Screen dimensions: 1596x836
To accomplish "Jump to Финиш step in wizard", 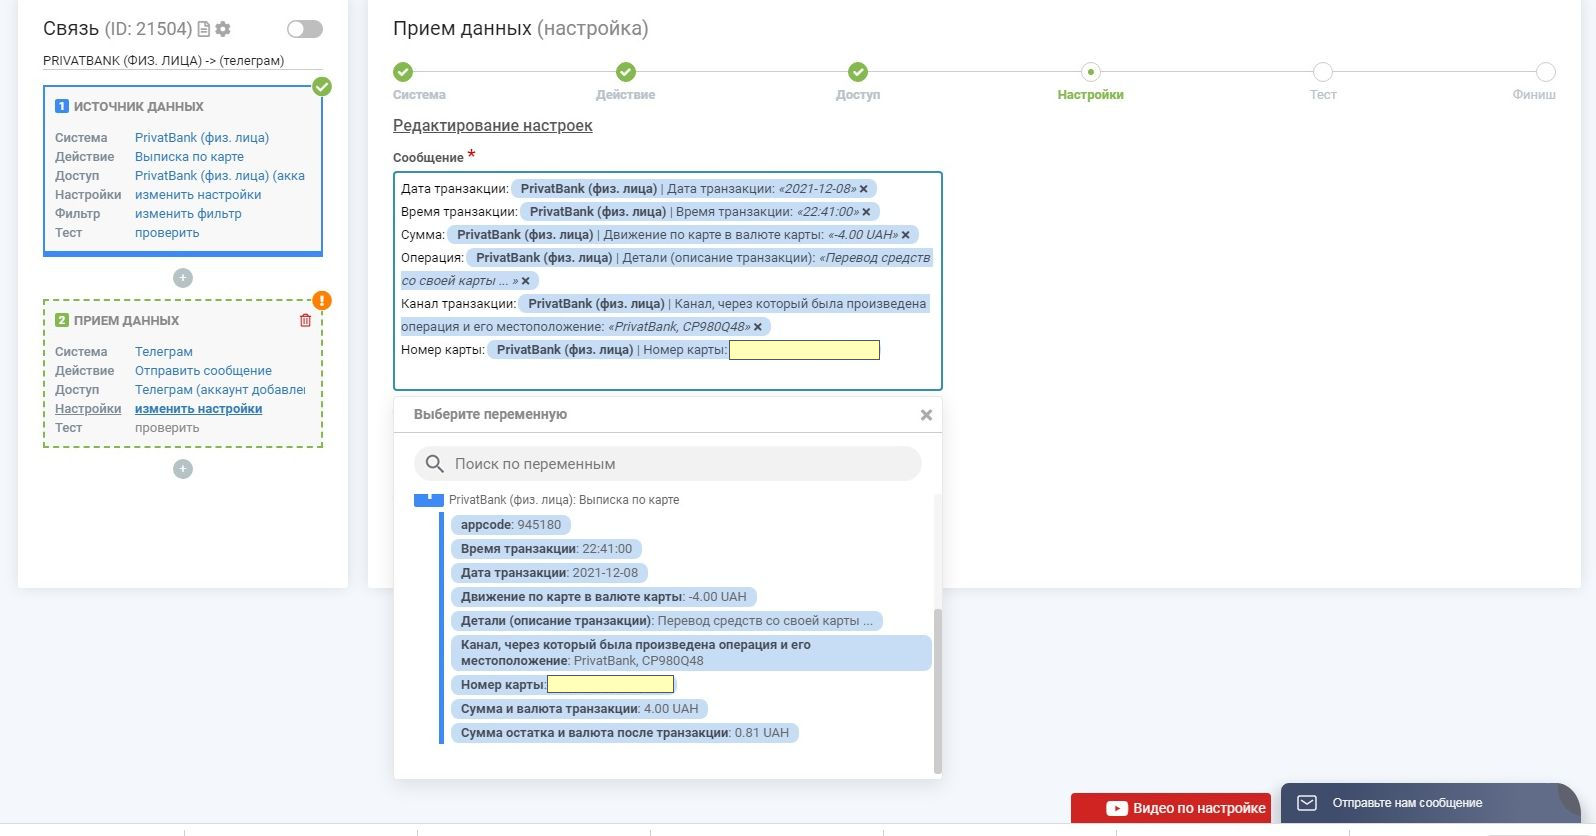I will pos(1546,72).
